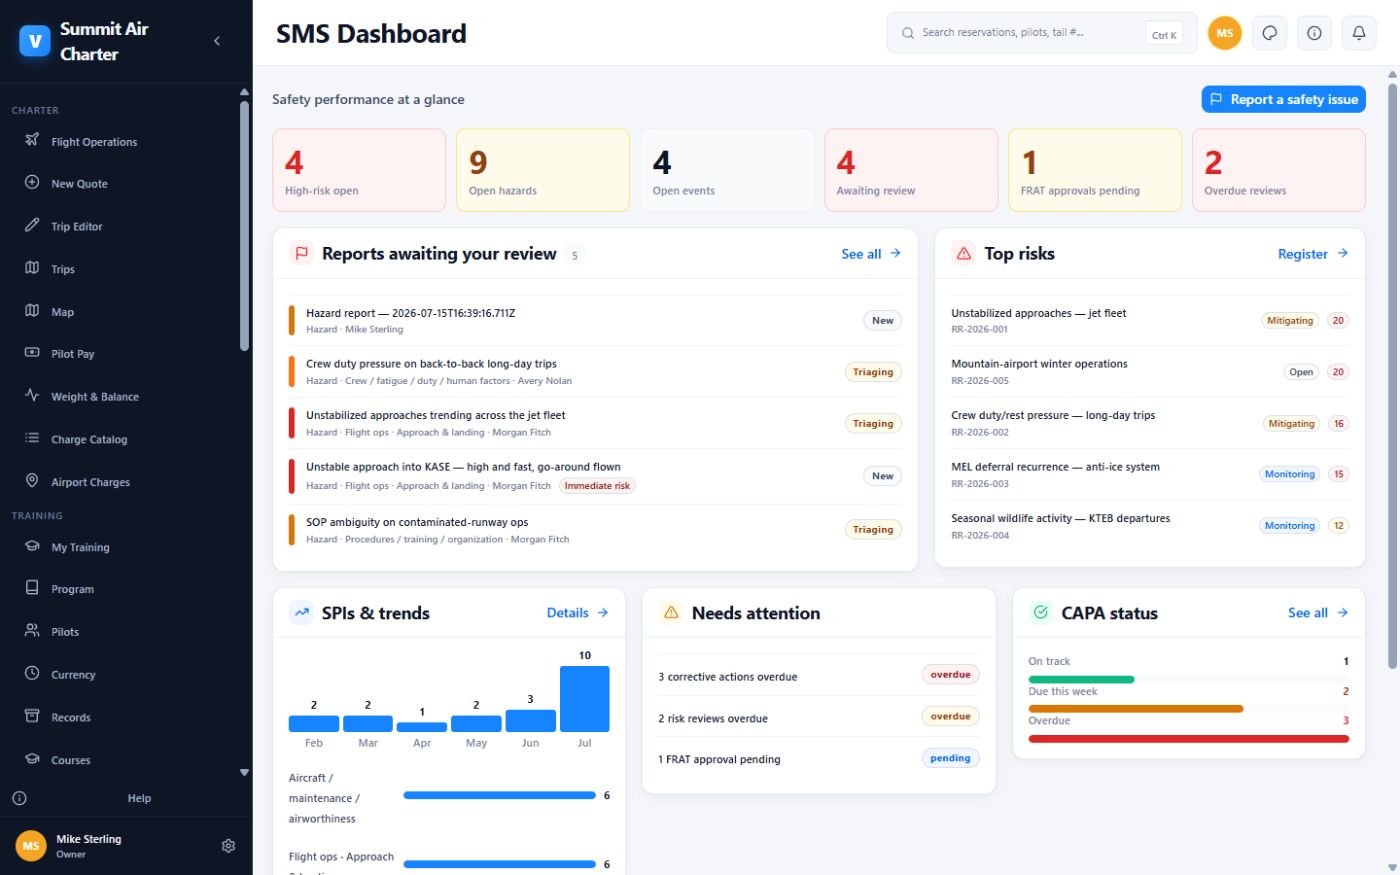Click the New Quote plus icon

(x=32, y=183)
